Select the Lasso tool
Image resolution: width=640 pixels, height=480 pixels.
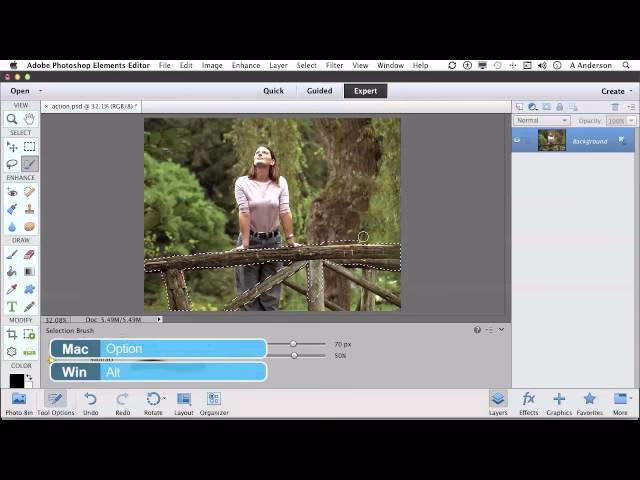pyautogui.click(x=12, y=164)
